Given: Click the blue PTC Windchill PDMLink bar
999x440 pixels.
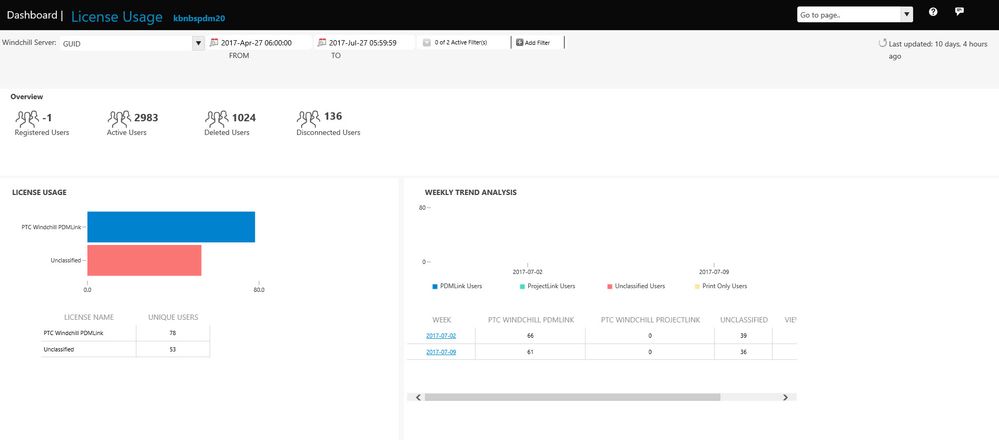Looking at the screenshot, I should coord(170,227).
